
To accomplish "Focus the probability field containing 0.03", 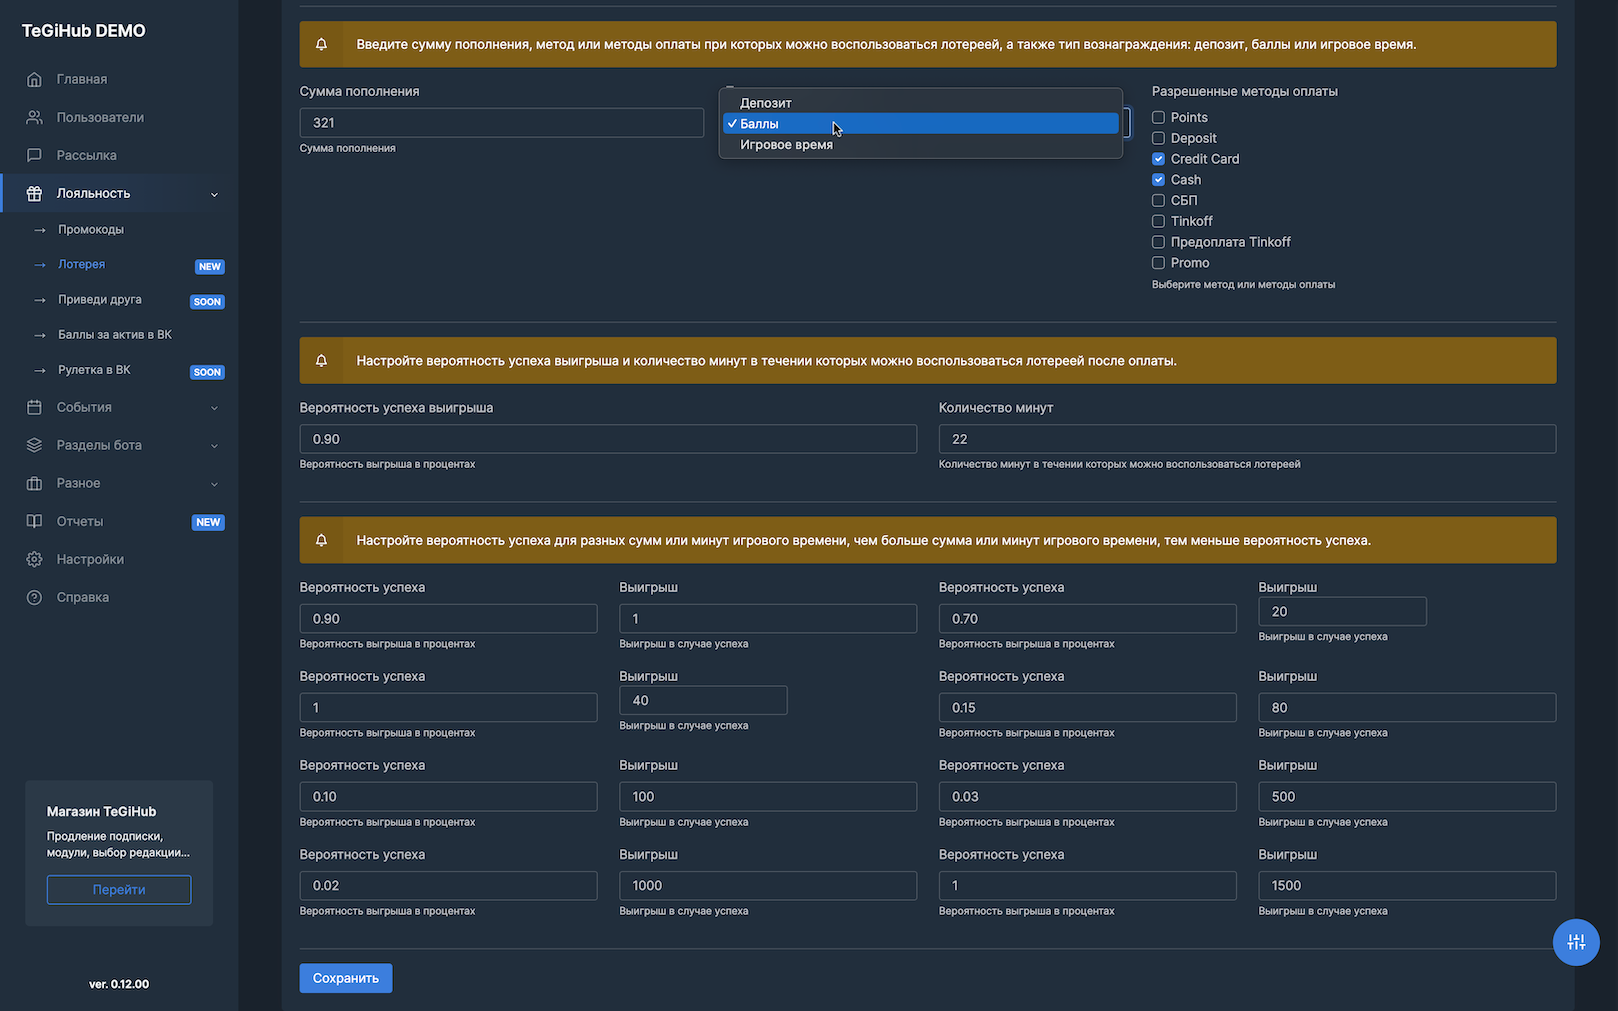I will [1088, 797].
